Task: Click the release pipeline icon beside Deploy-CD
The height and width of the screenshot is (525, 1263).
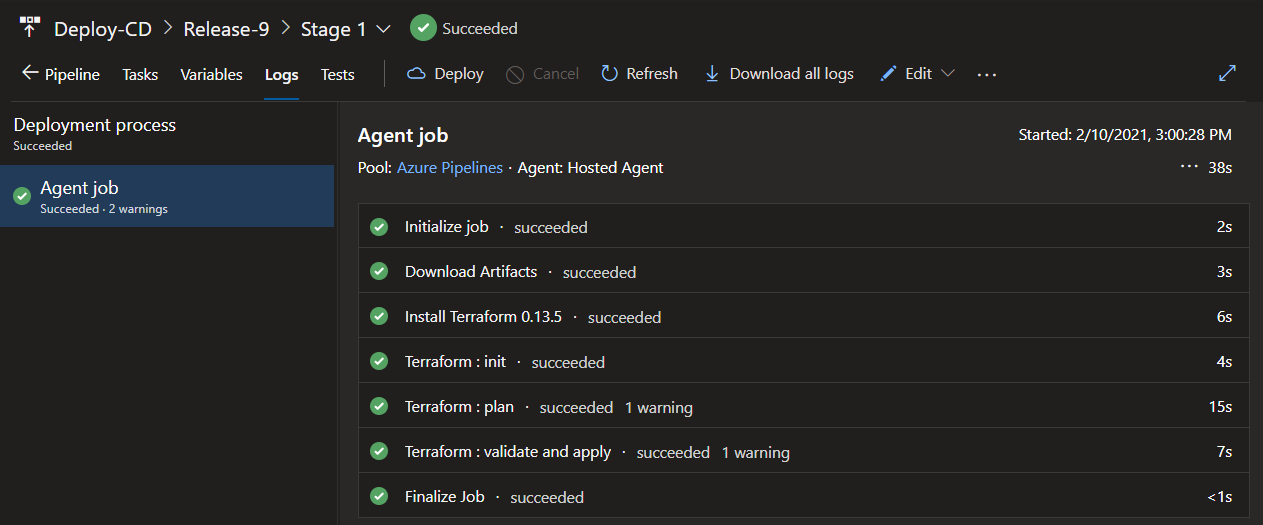Action: (x=30, y=27)
